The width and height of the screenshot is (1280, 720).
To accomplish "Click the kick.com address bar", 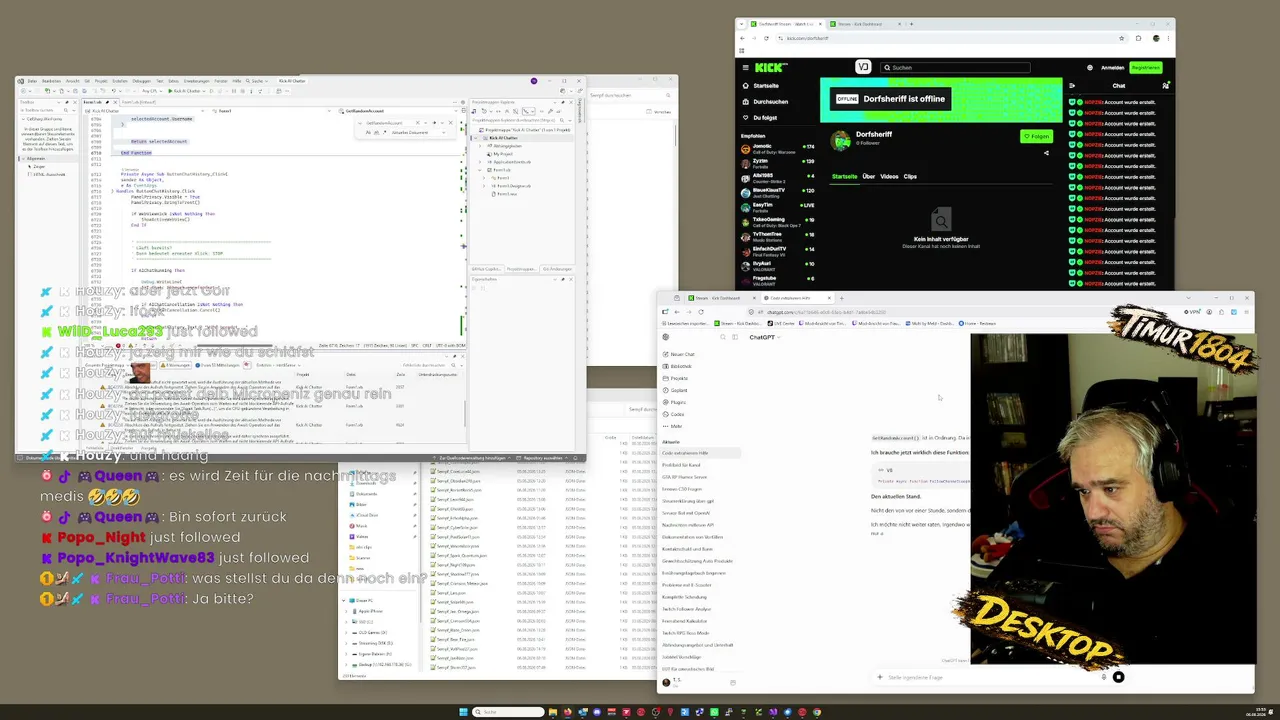I will [x=950, y=38].
